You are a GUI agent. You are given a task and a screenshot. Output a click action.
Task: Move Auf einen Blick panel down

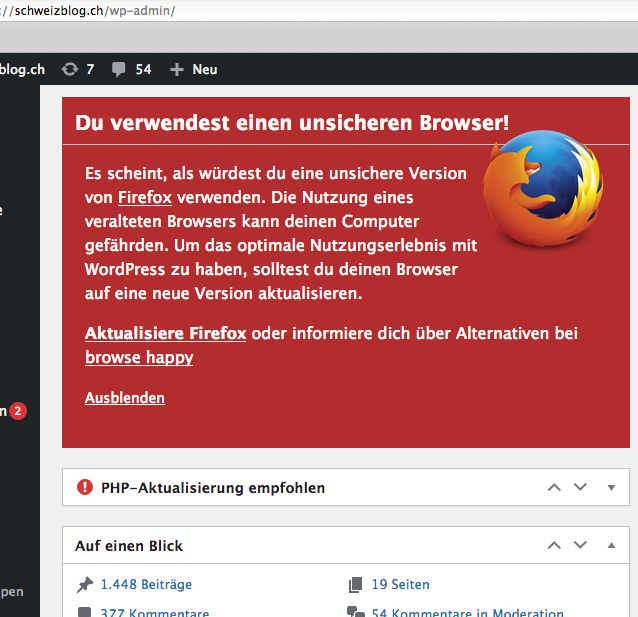(x=580, y=545)
